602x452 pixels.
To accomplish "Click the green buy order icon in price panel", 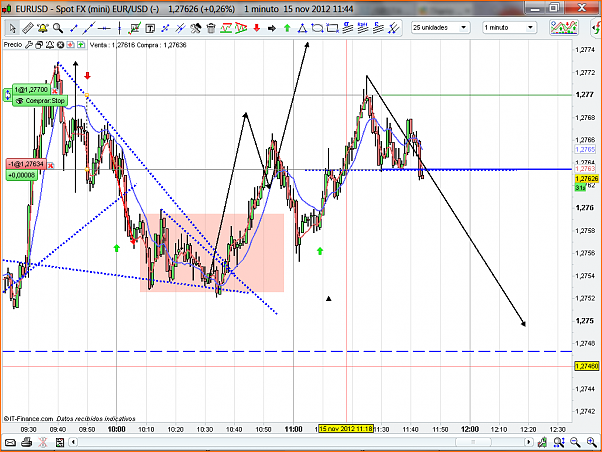I will point(81,45).
